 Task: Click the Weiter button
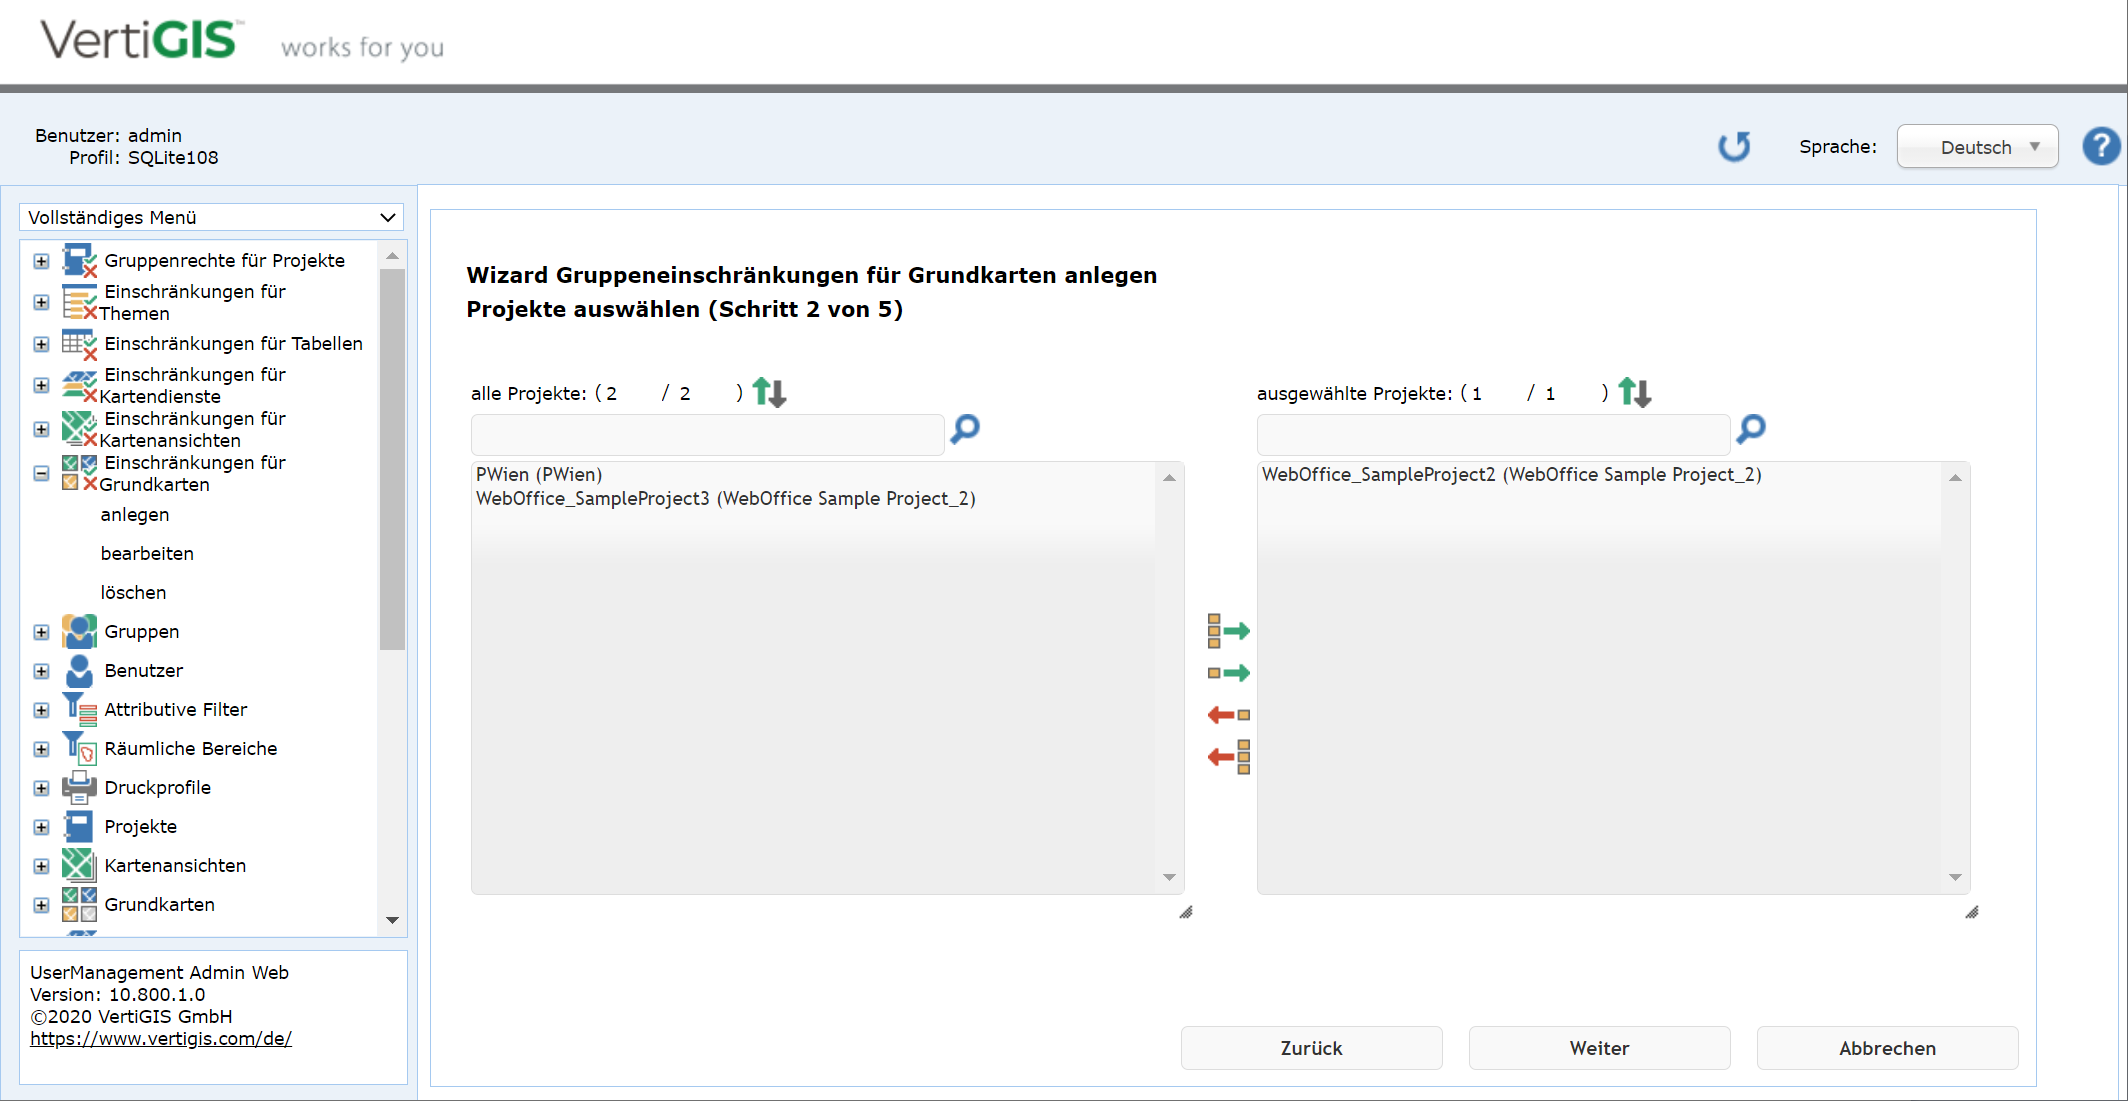tap(1599, 1048)
